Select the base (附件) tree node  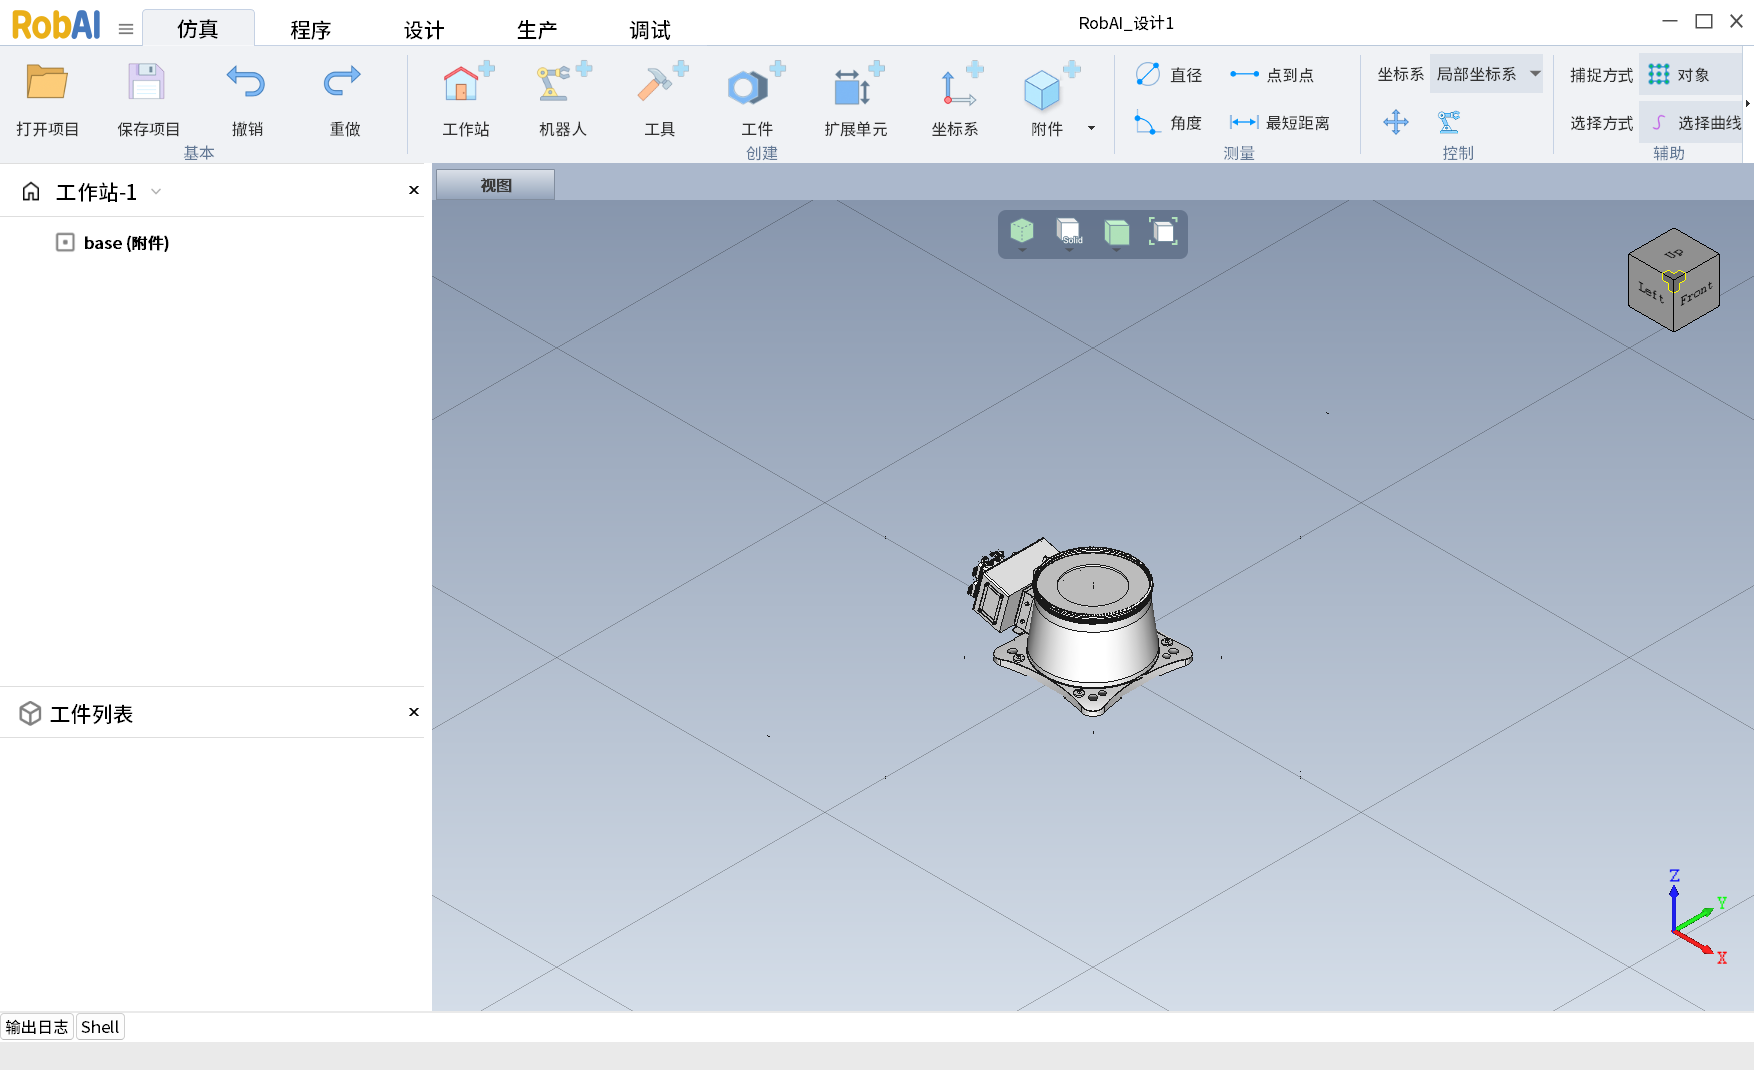tap(126, 243)
